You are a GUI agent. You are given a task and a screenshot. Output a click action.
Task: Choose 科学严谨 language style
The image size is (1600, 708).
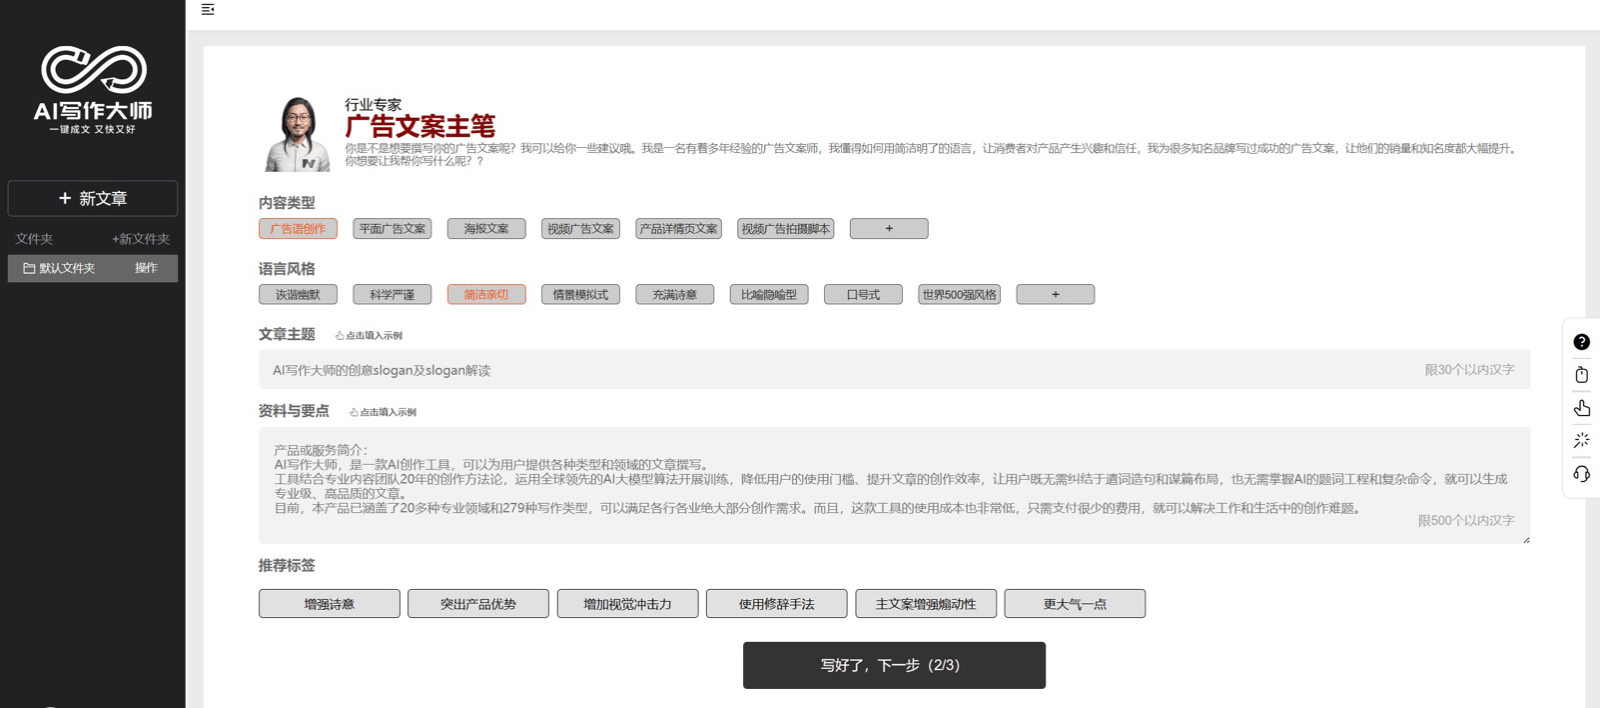coord(392,295)
